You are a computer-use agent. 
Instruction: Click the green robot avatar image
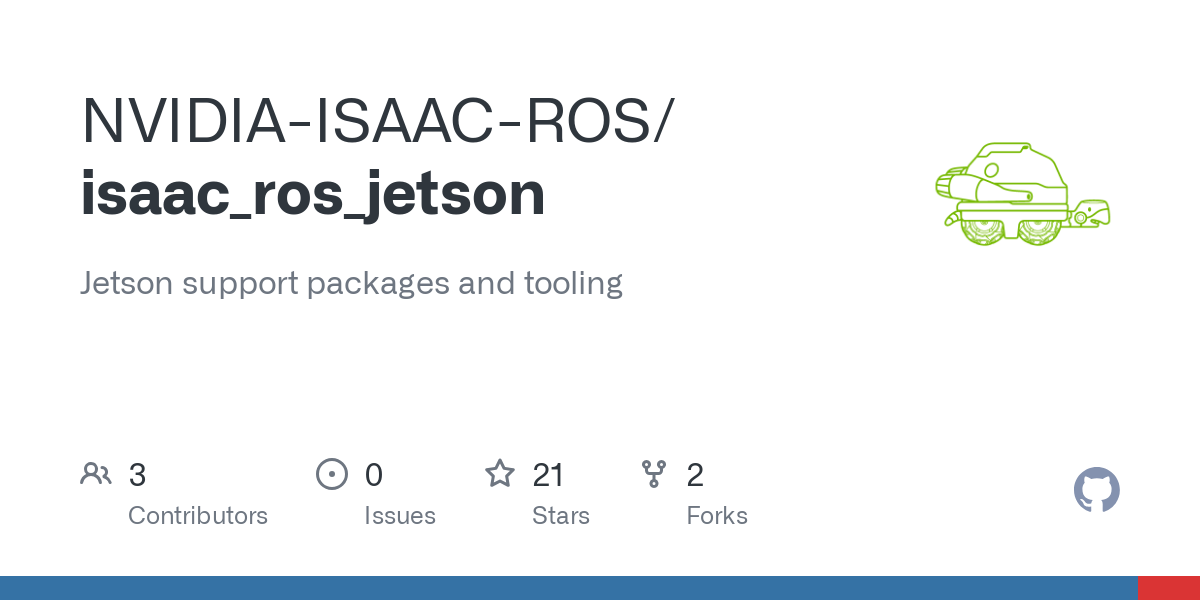[x=1022, y=194]
